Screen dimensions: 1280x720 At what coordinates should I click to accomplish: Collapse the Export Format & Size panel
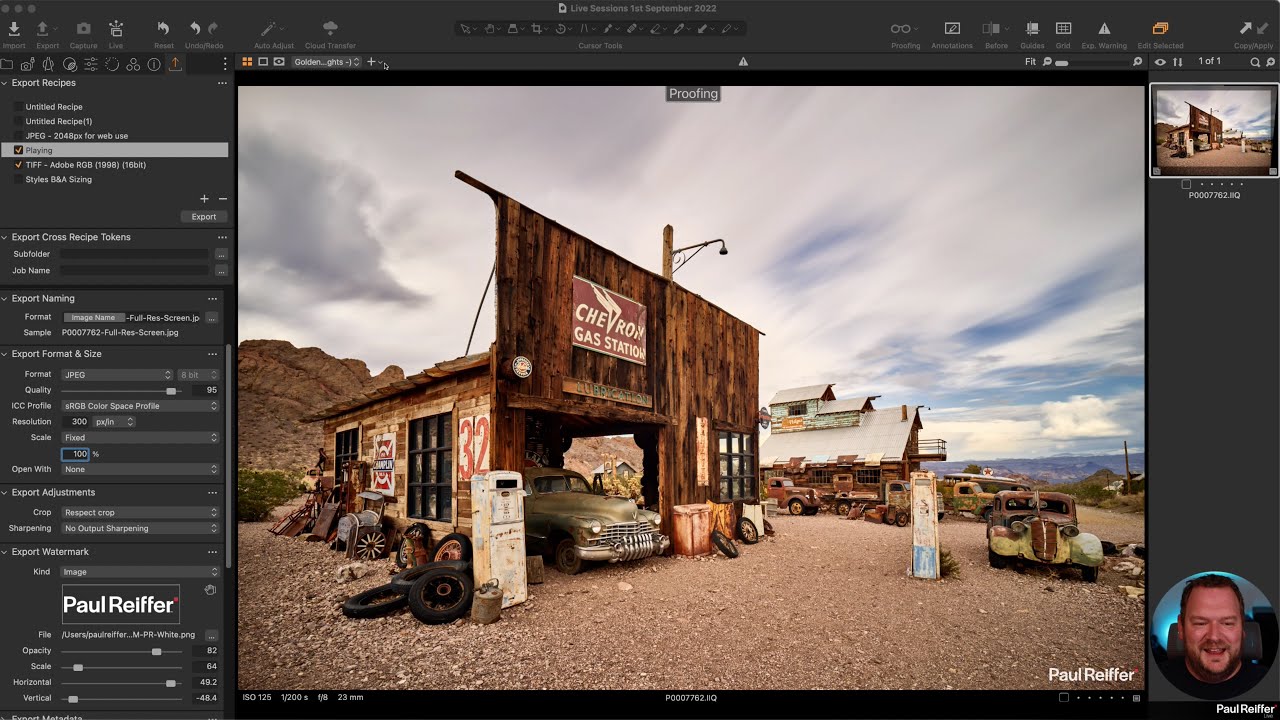tap(5, 353)
